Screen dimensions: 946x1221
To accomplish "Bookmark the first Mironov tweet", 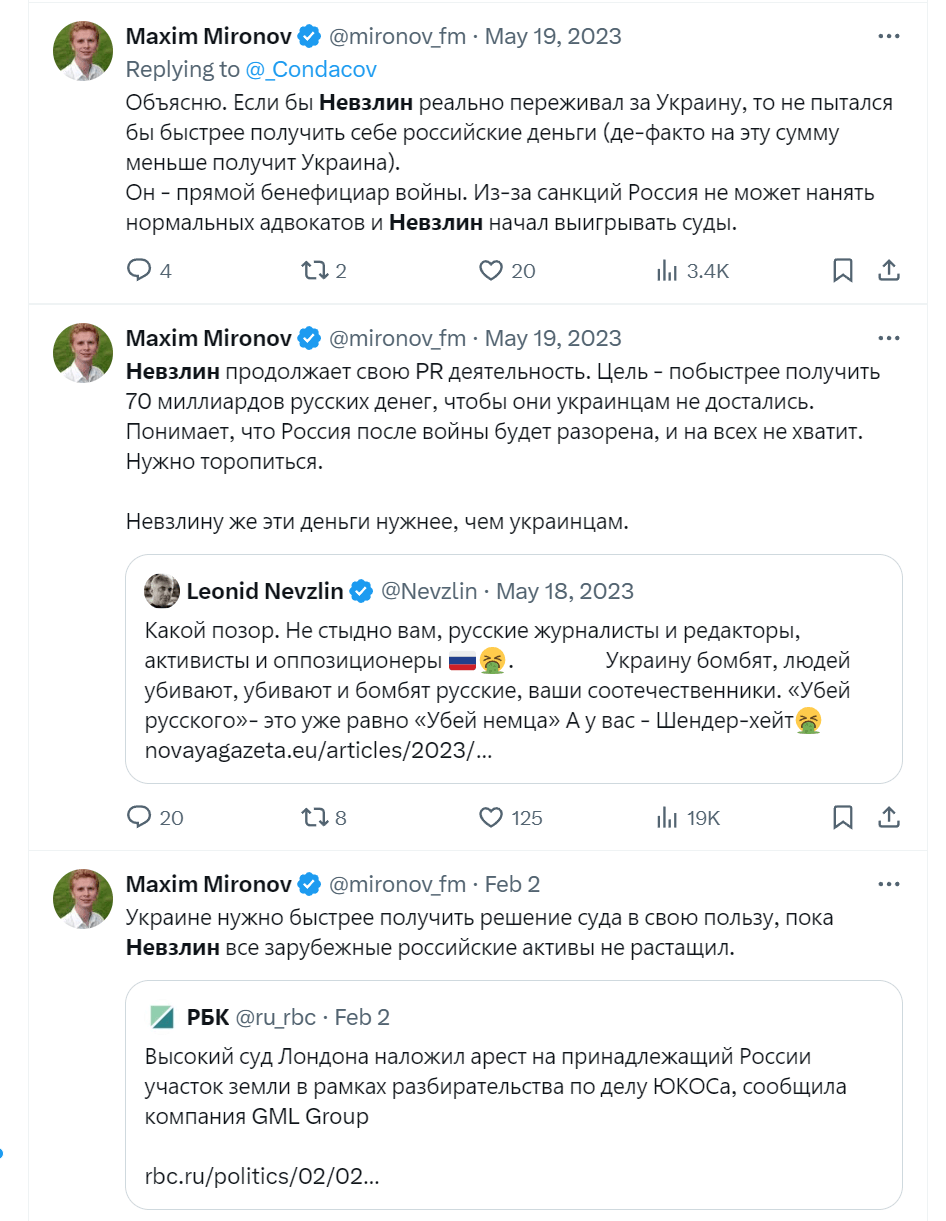I will (842, 270).
